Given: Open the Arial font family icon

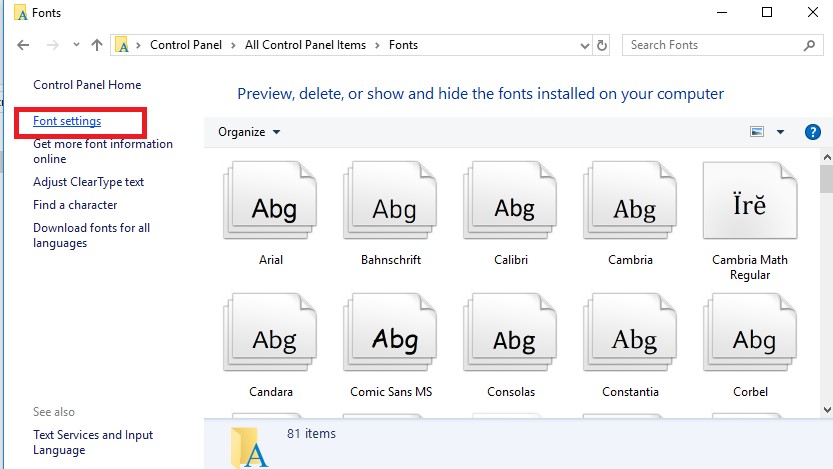Looking at the screenshot, I should (271, 203).
